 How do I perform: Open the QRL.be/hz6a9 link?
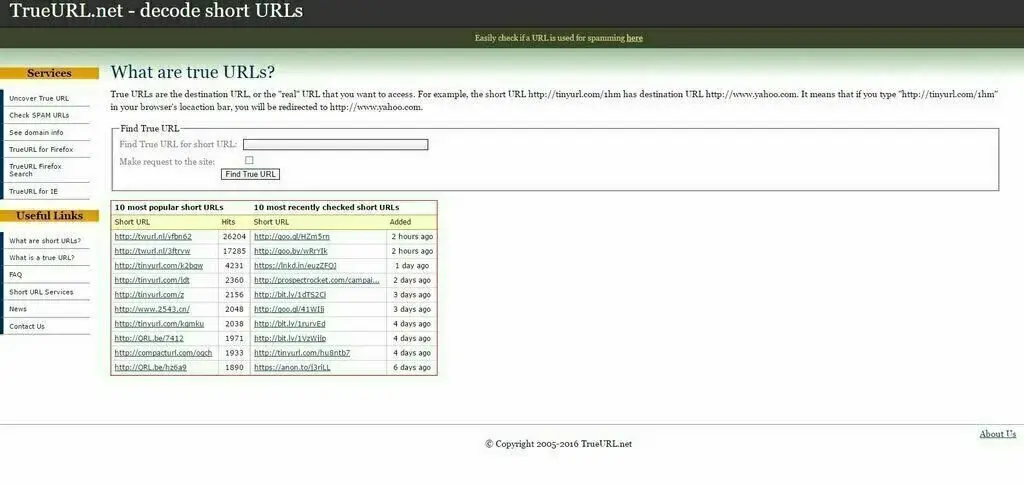point(150,368)
